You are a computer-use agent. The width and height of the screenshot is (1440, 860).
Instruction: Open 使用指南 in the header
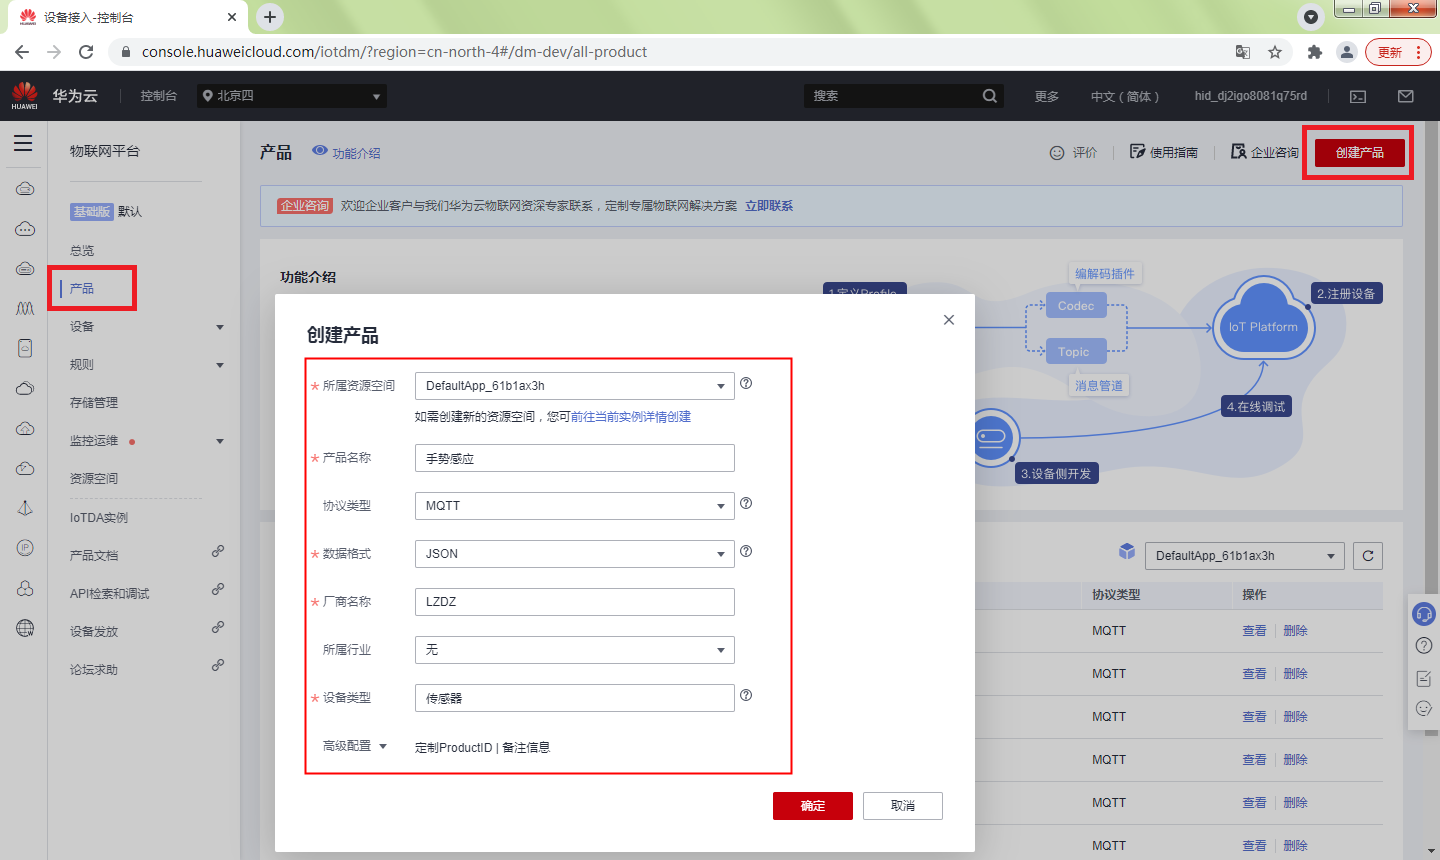click(x=1164, y=152)
